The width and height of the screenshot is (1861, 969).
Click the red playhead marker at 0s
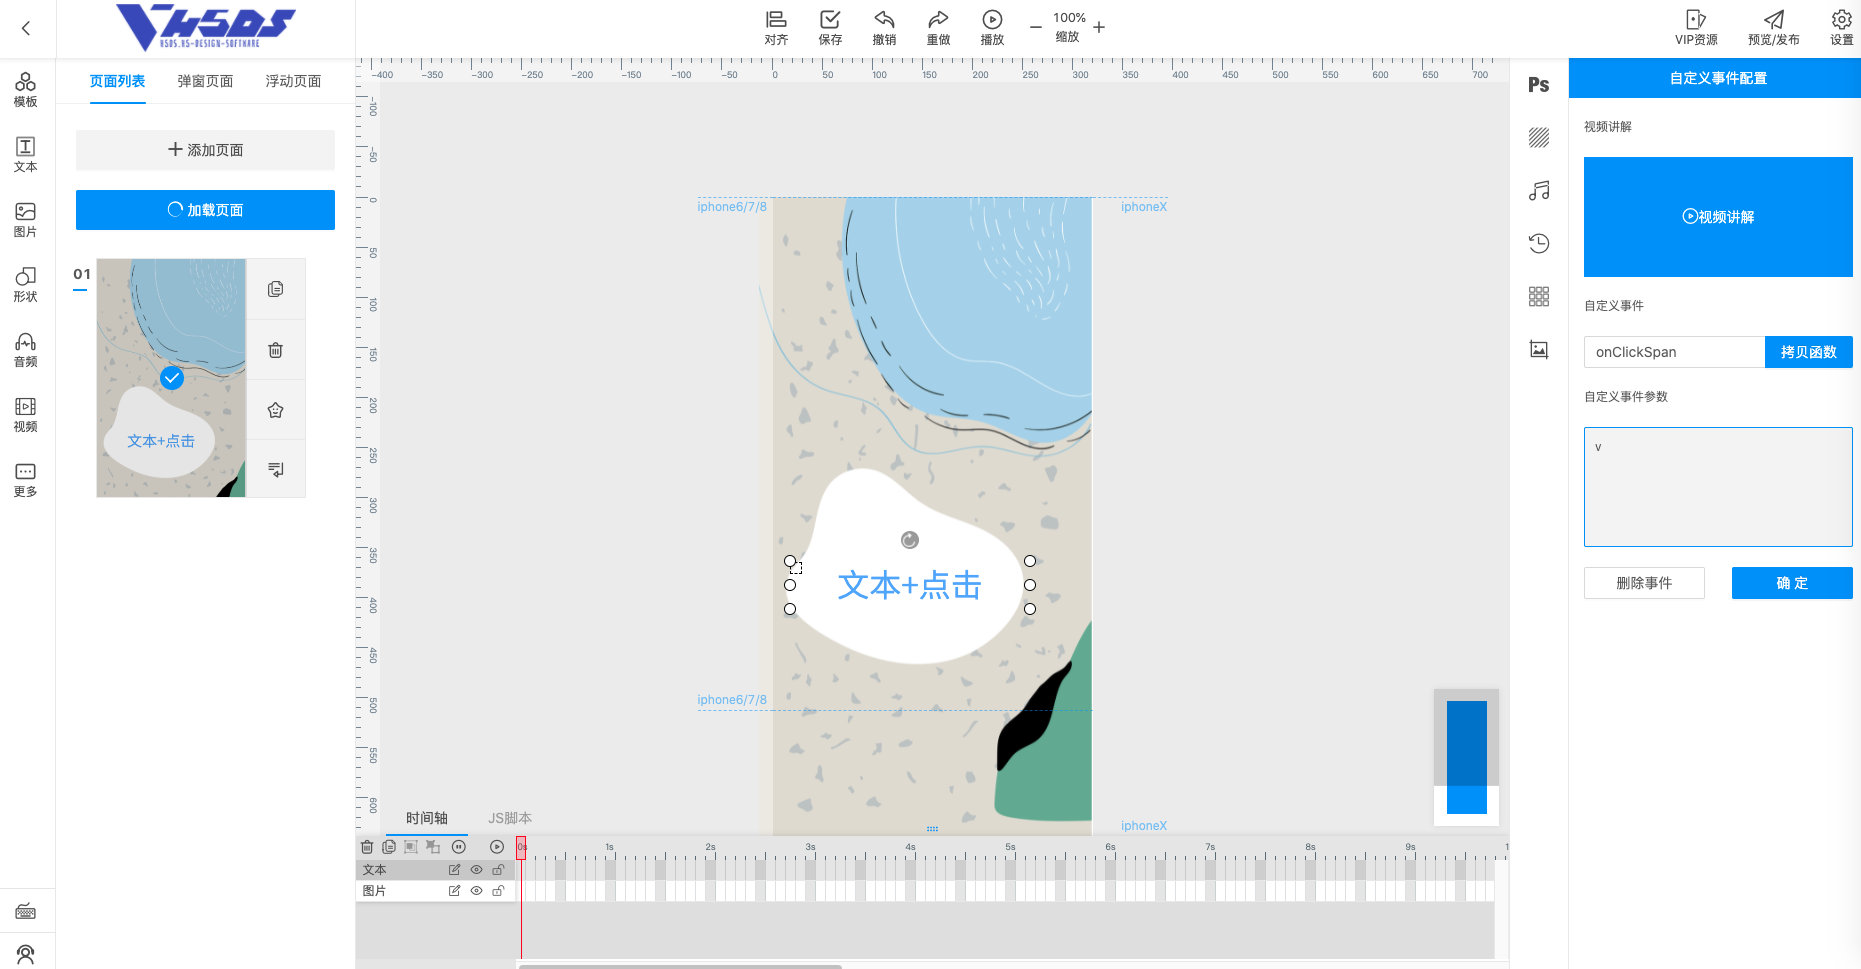pyautogui.click(x=521, y=848)
